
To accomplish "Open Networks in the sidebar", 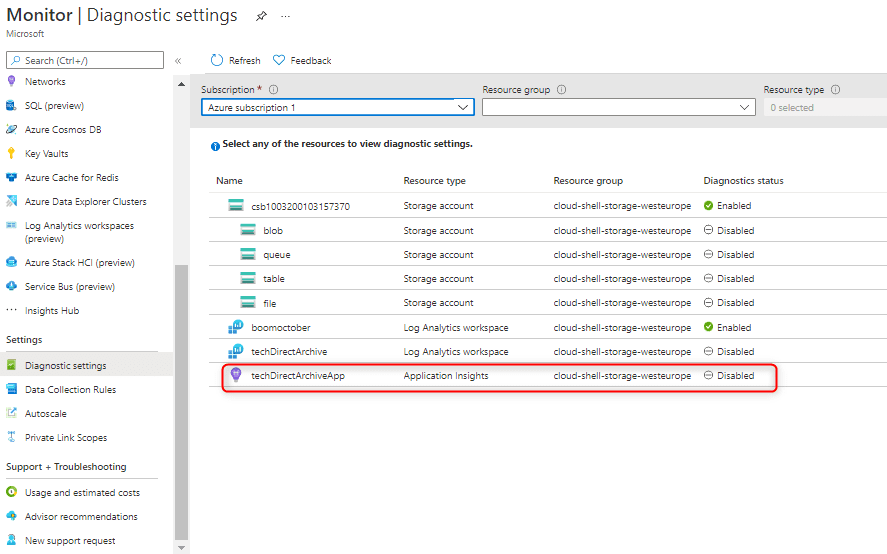I will click(x=45, y=81).
